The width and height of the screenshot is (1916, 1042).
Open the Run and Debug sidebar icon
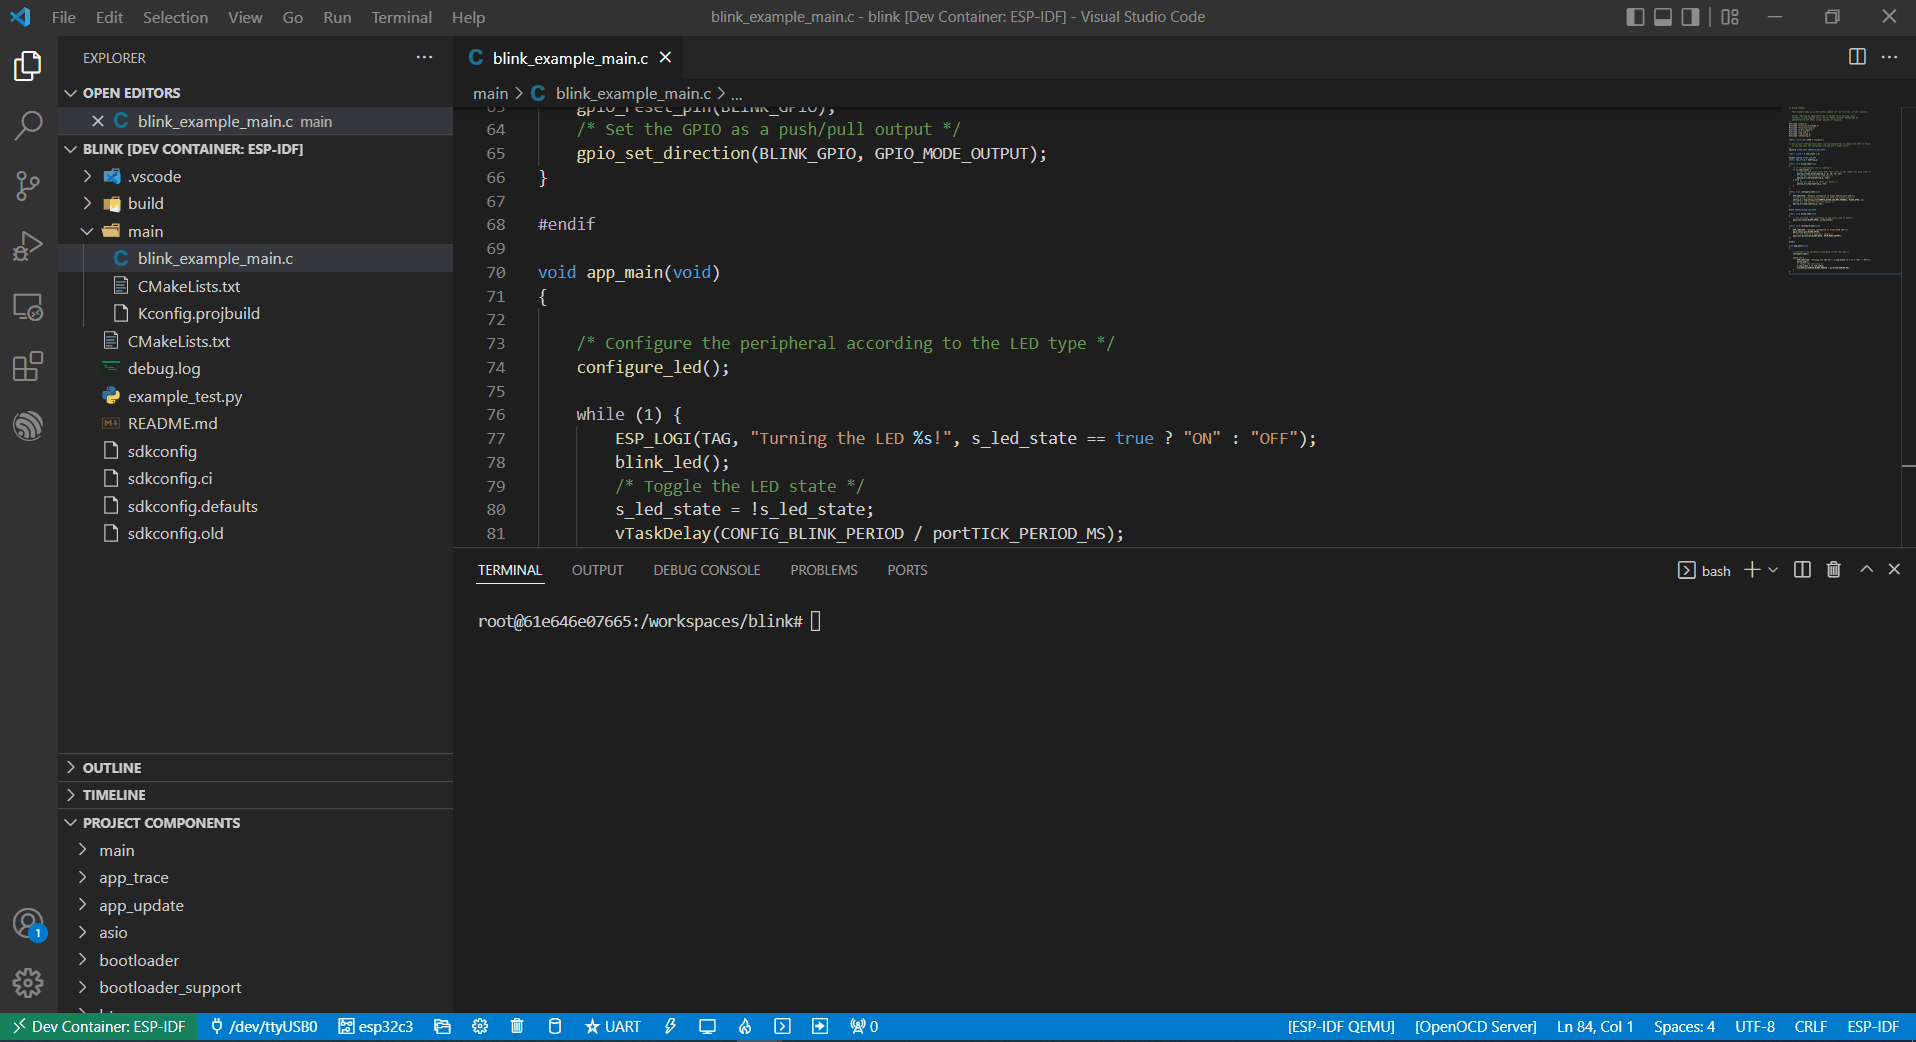[28, 245]
